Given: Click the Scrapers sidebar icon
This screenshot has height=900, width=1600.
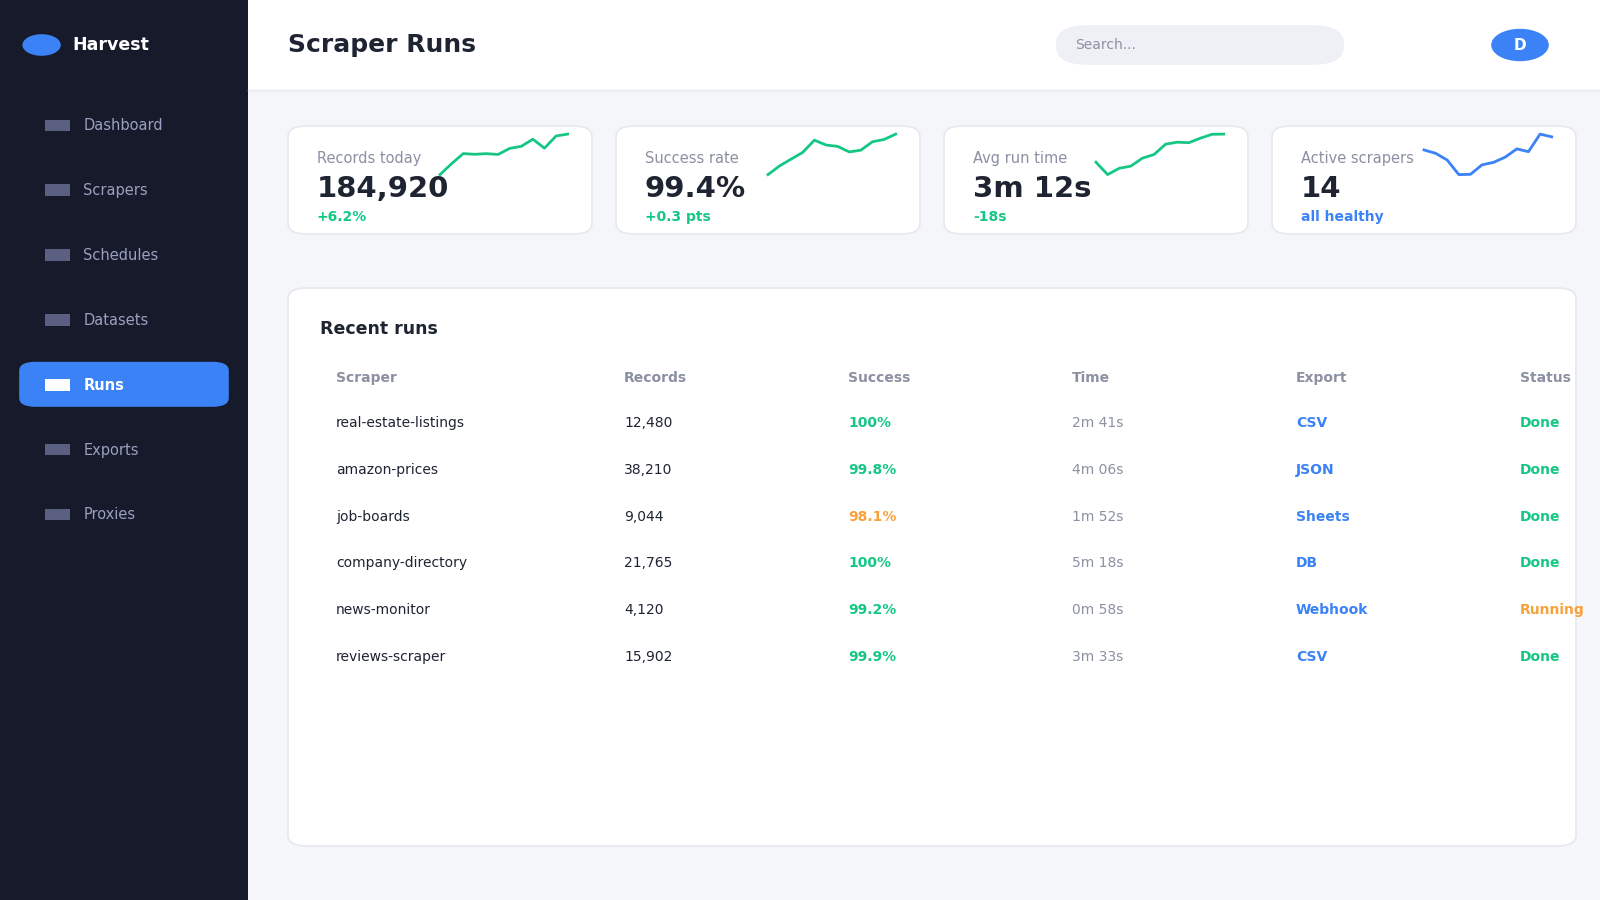Looking at the screenshot, I should [x=57, y=190].
